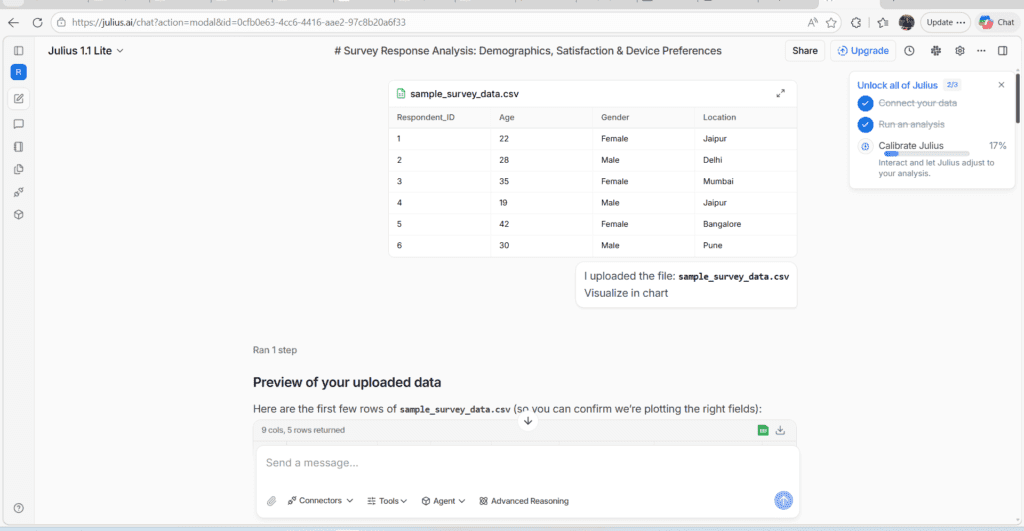Click the chat title Survey Response Analysis
Viewport: 1024px width, 531px height.
pos(528,50)
